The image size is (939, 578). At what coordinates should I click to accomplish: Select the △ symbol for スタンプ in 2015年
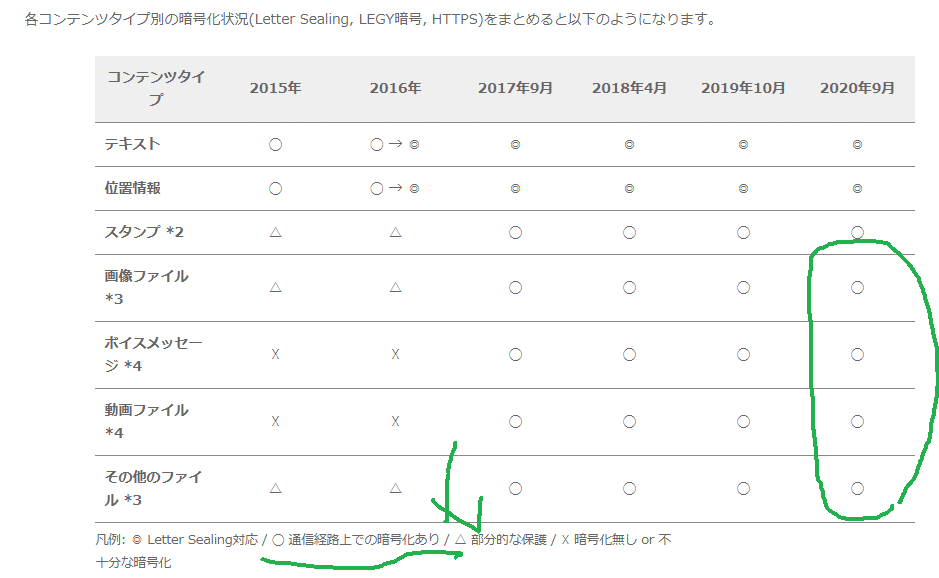pos(274,232)
